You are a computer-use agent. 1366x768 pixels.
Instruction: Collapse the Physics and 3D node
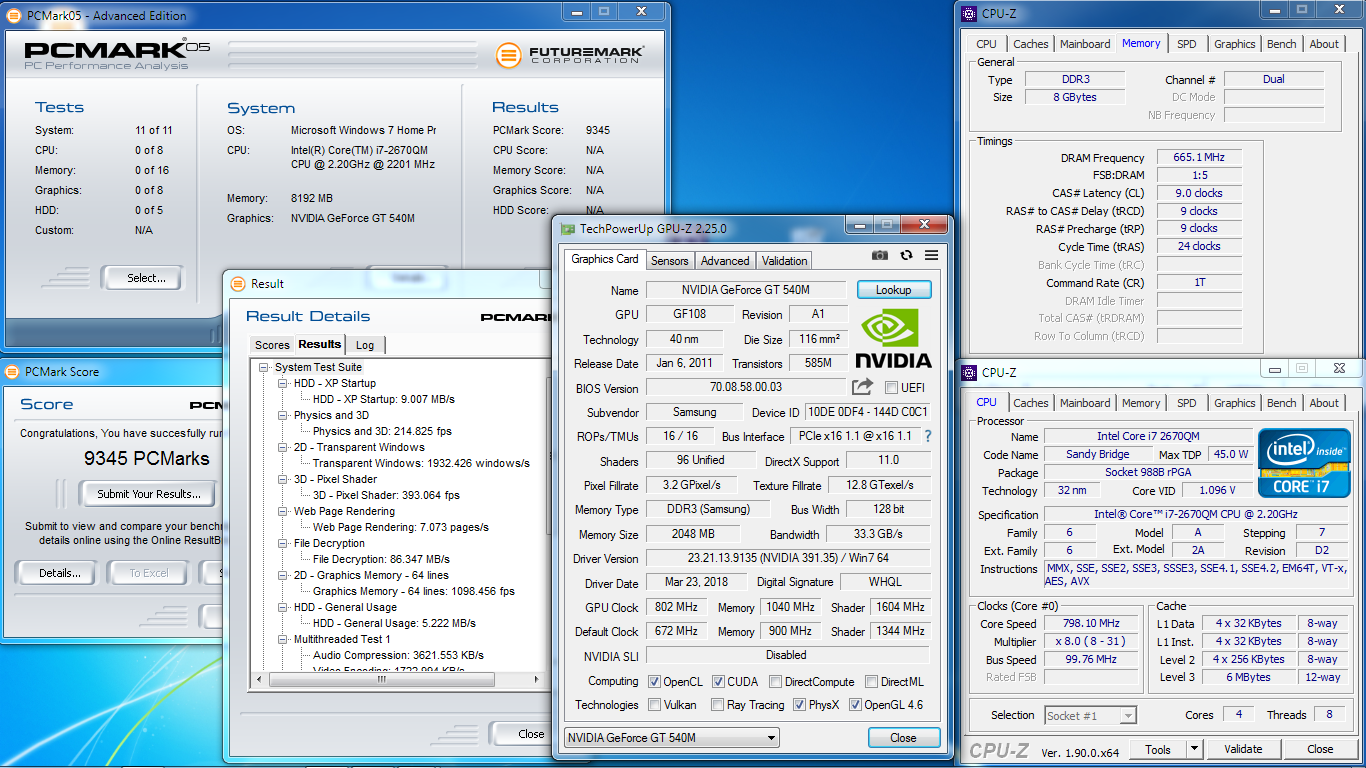click(283, 416)
